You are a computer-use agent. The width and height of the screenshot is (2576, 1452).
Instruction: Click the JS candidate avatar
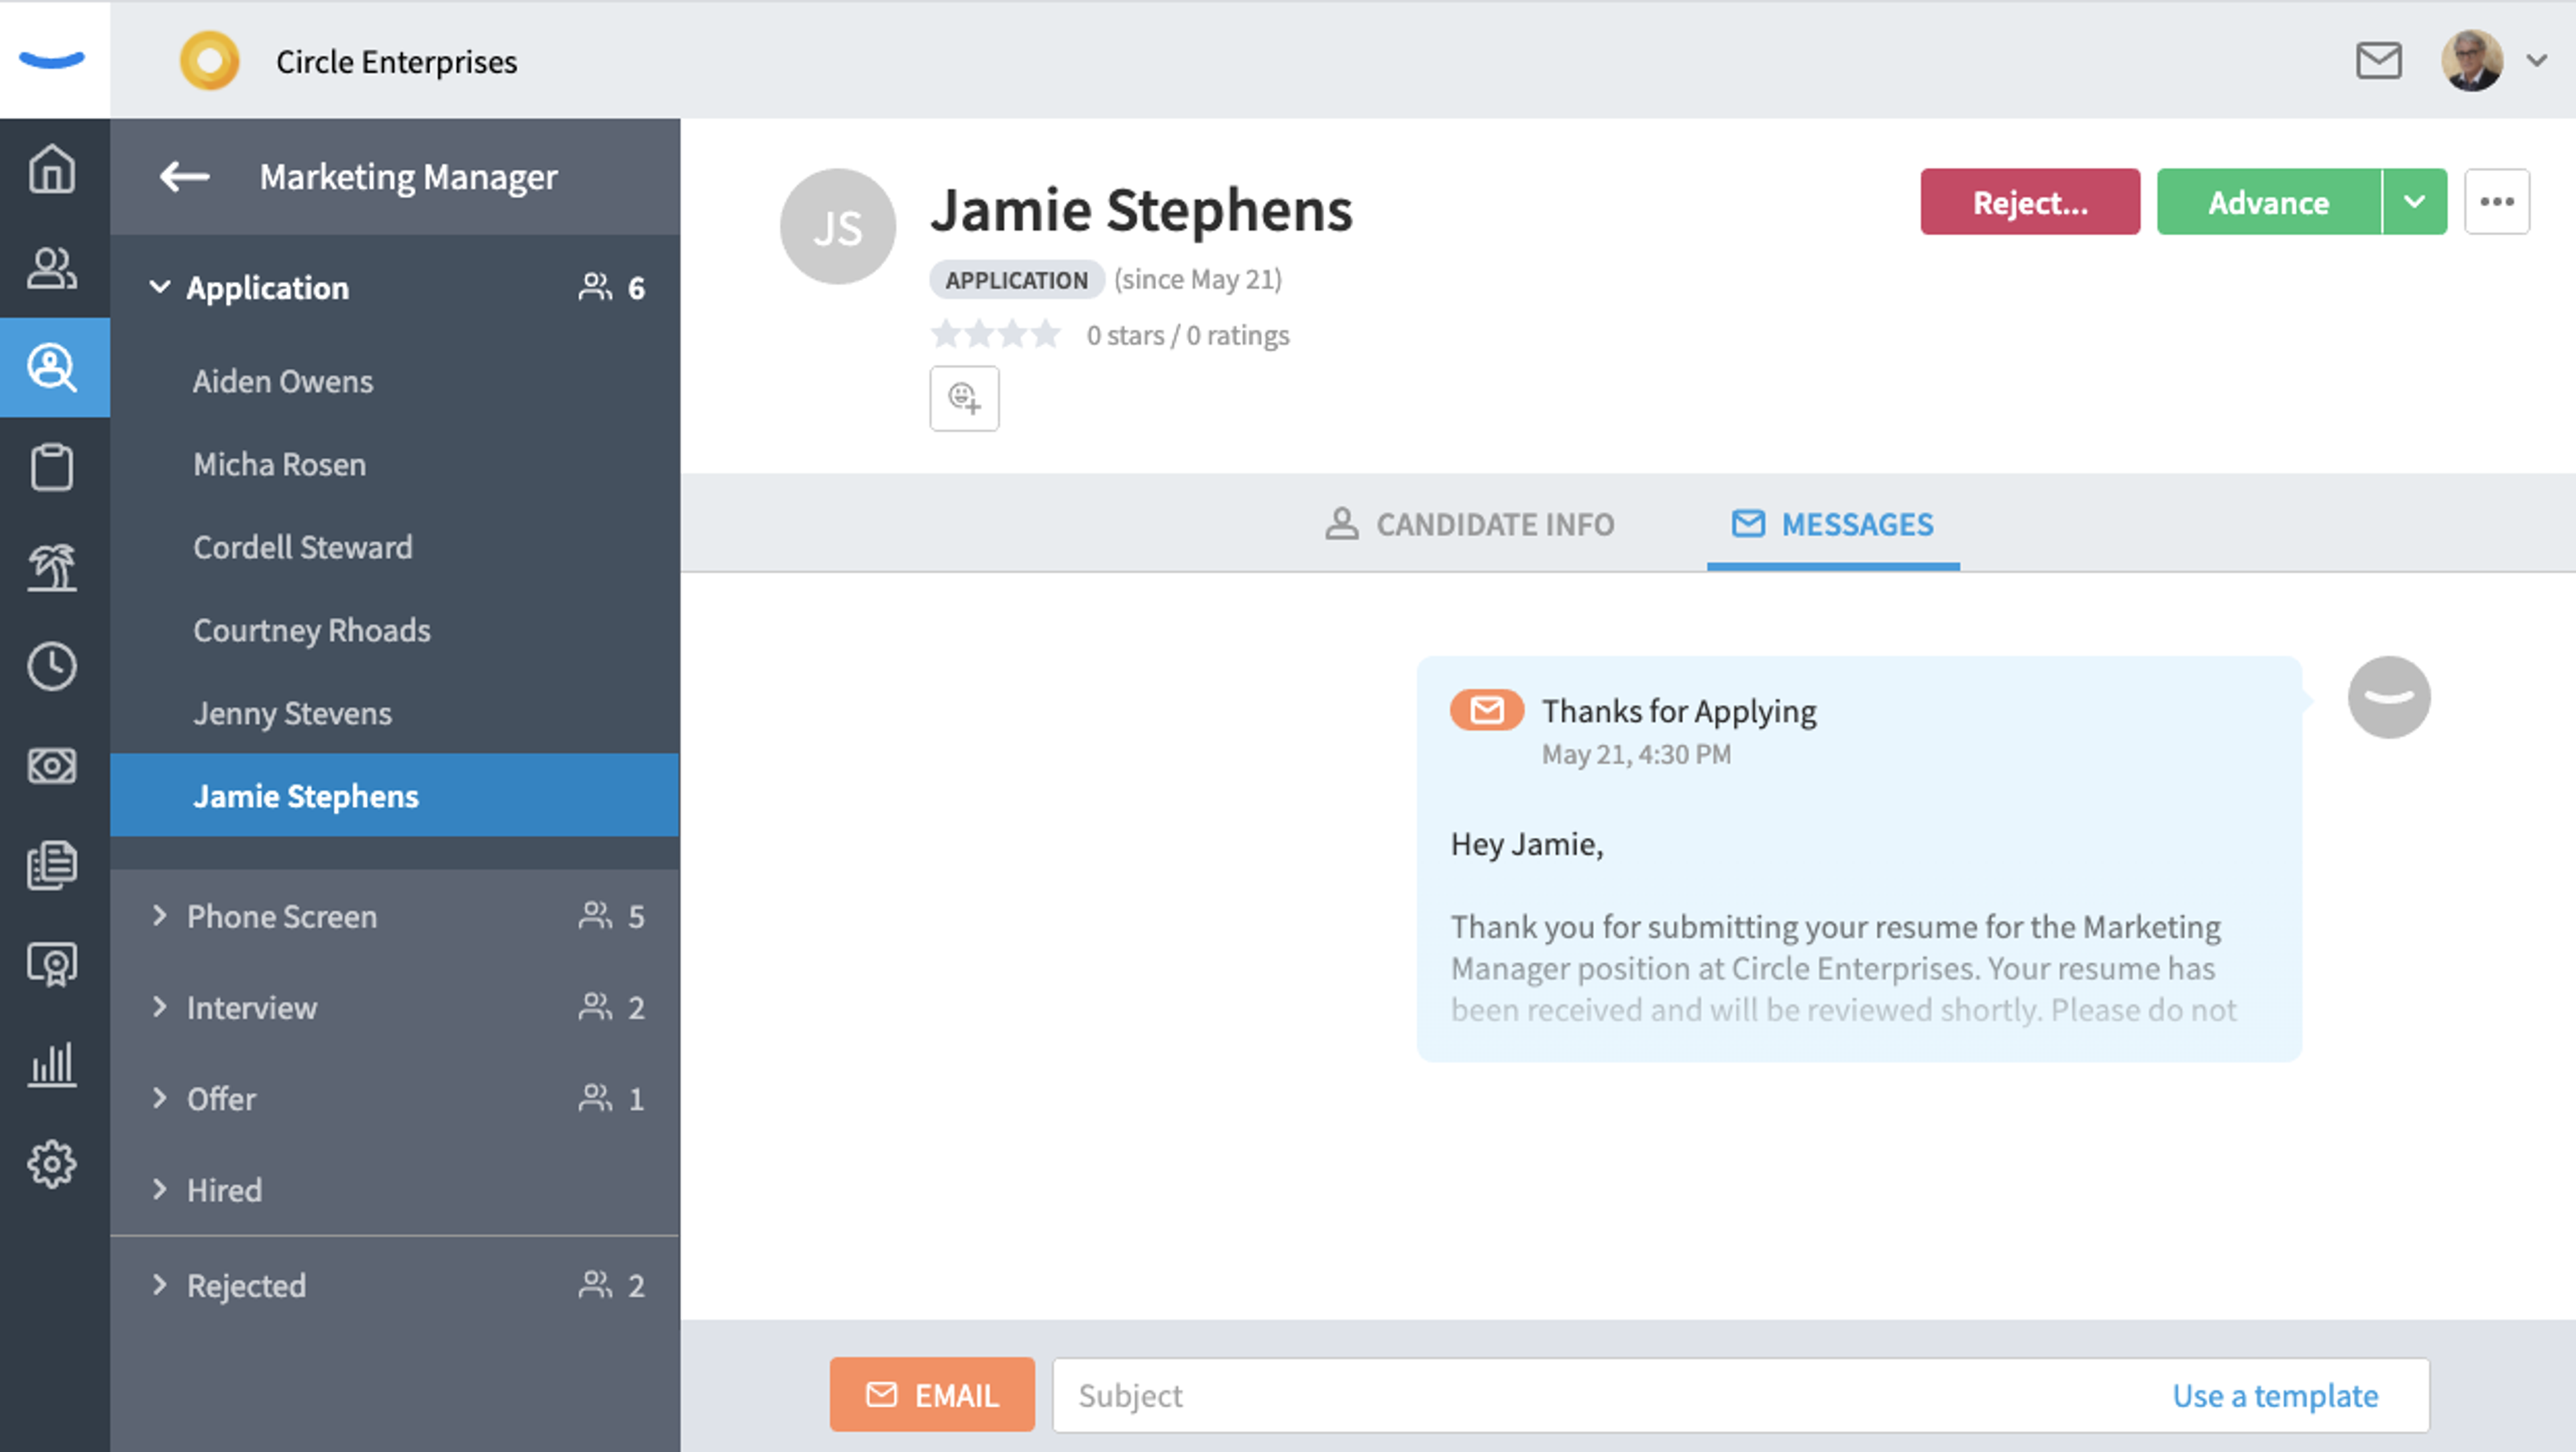pos(837,227)
